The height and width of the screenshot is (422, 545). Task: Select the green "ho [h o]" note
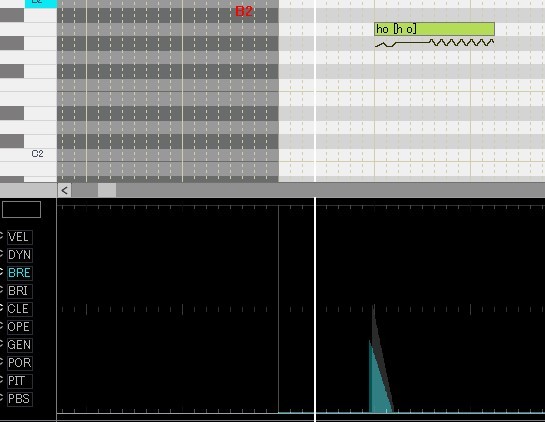tap(434, 29)
